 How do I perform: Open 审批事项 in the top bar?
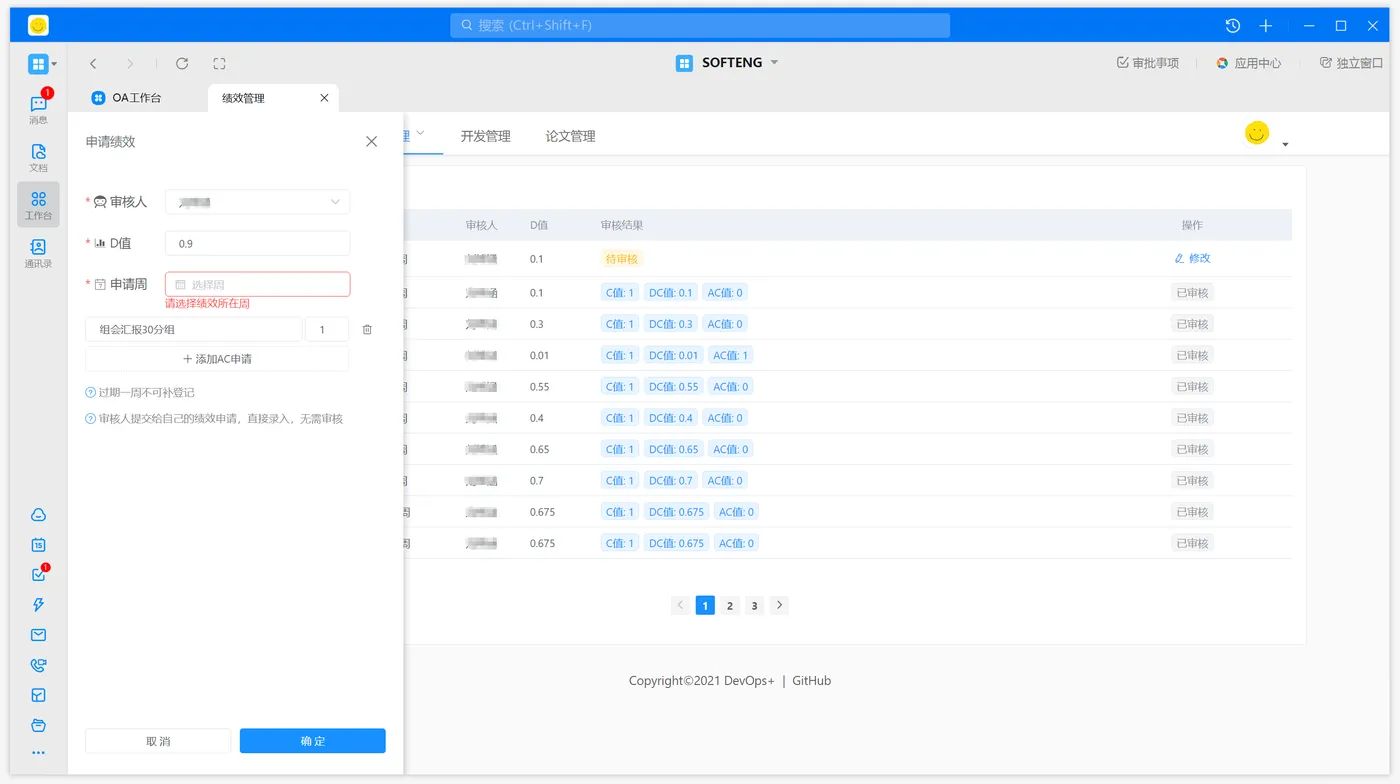[x=1147, y=63]
